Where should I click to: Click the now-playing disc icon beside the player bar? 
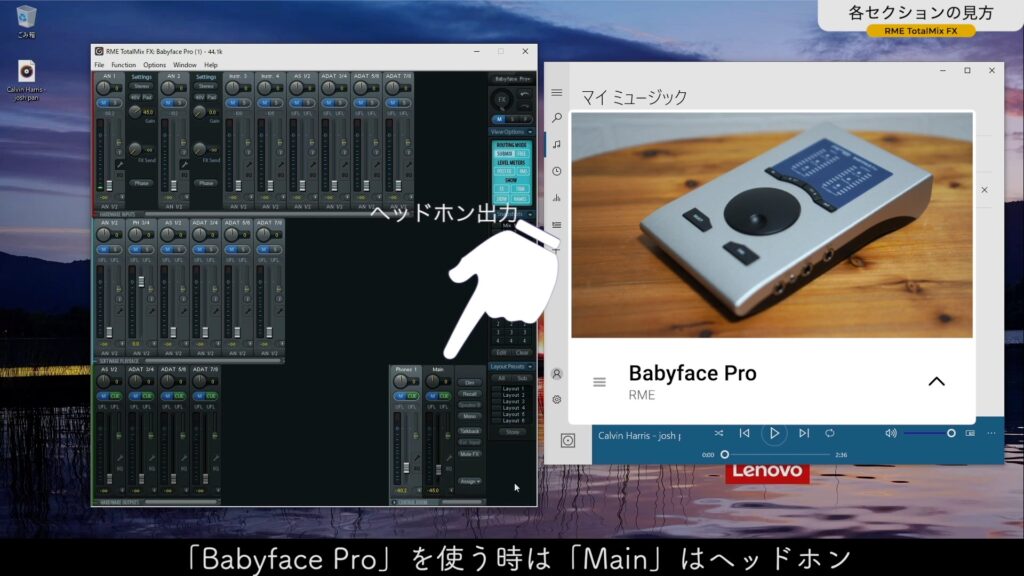coord(568,441)
